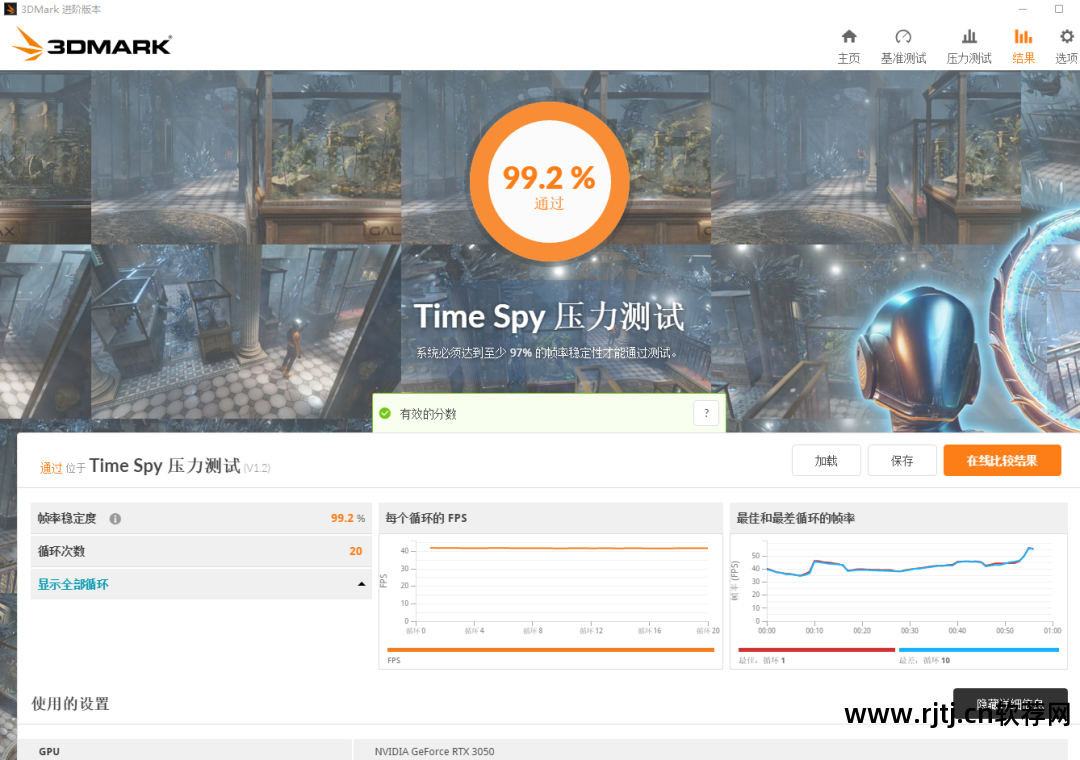Click the options gear icon
This screenshot has height=760, width=1080.
[1066, 37]
